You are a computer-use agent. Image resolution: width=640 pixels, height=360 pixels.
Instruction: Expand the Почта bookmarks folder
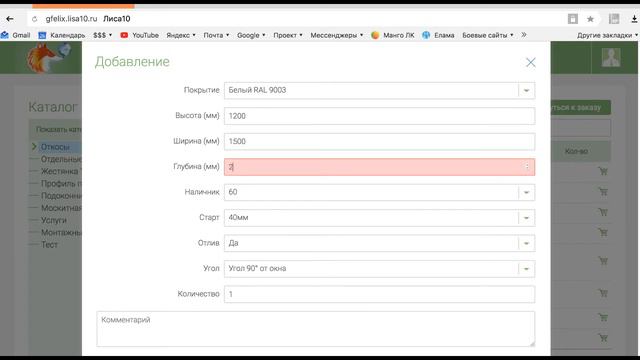point(216,35)
